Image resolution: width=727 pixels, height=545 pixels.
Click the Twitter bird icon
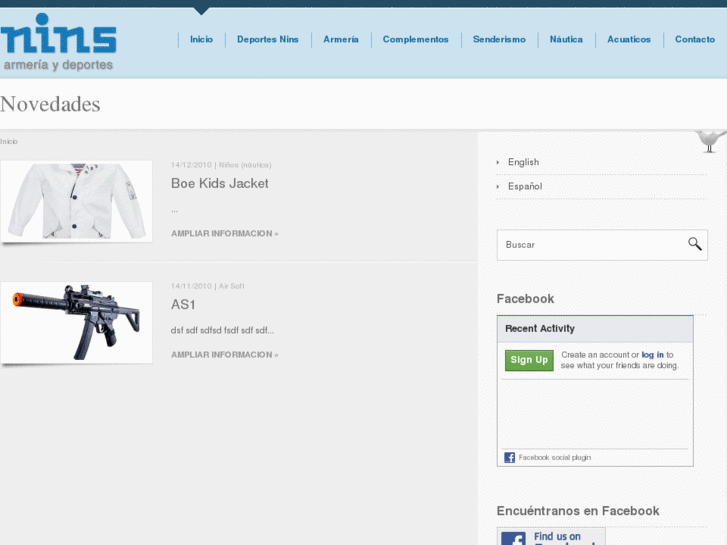click(711, 141)
